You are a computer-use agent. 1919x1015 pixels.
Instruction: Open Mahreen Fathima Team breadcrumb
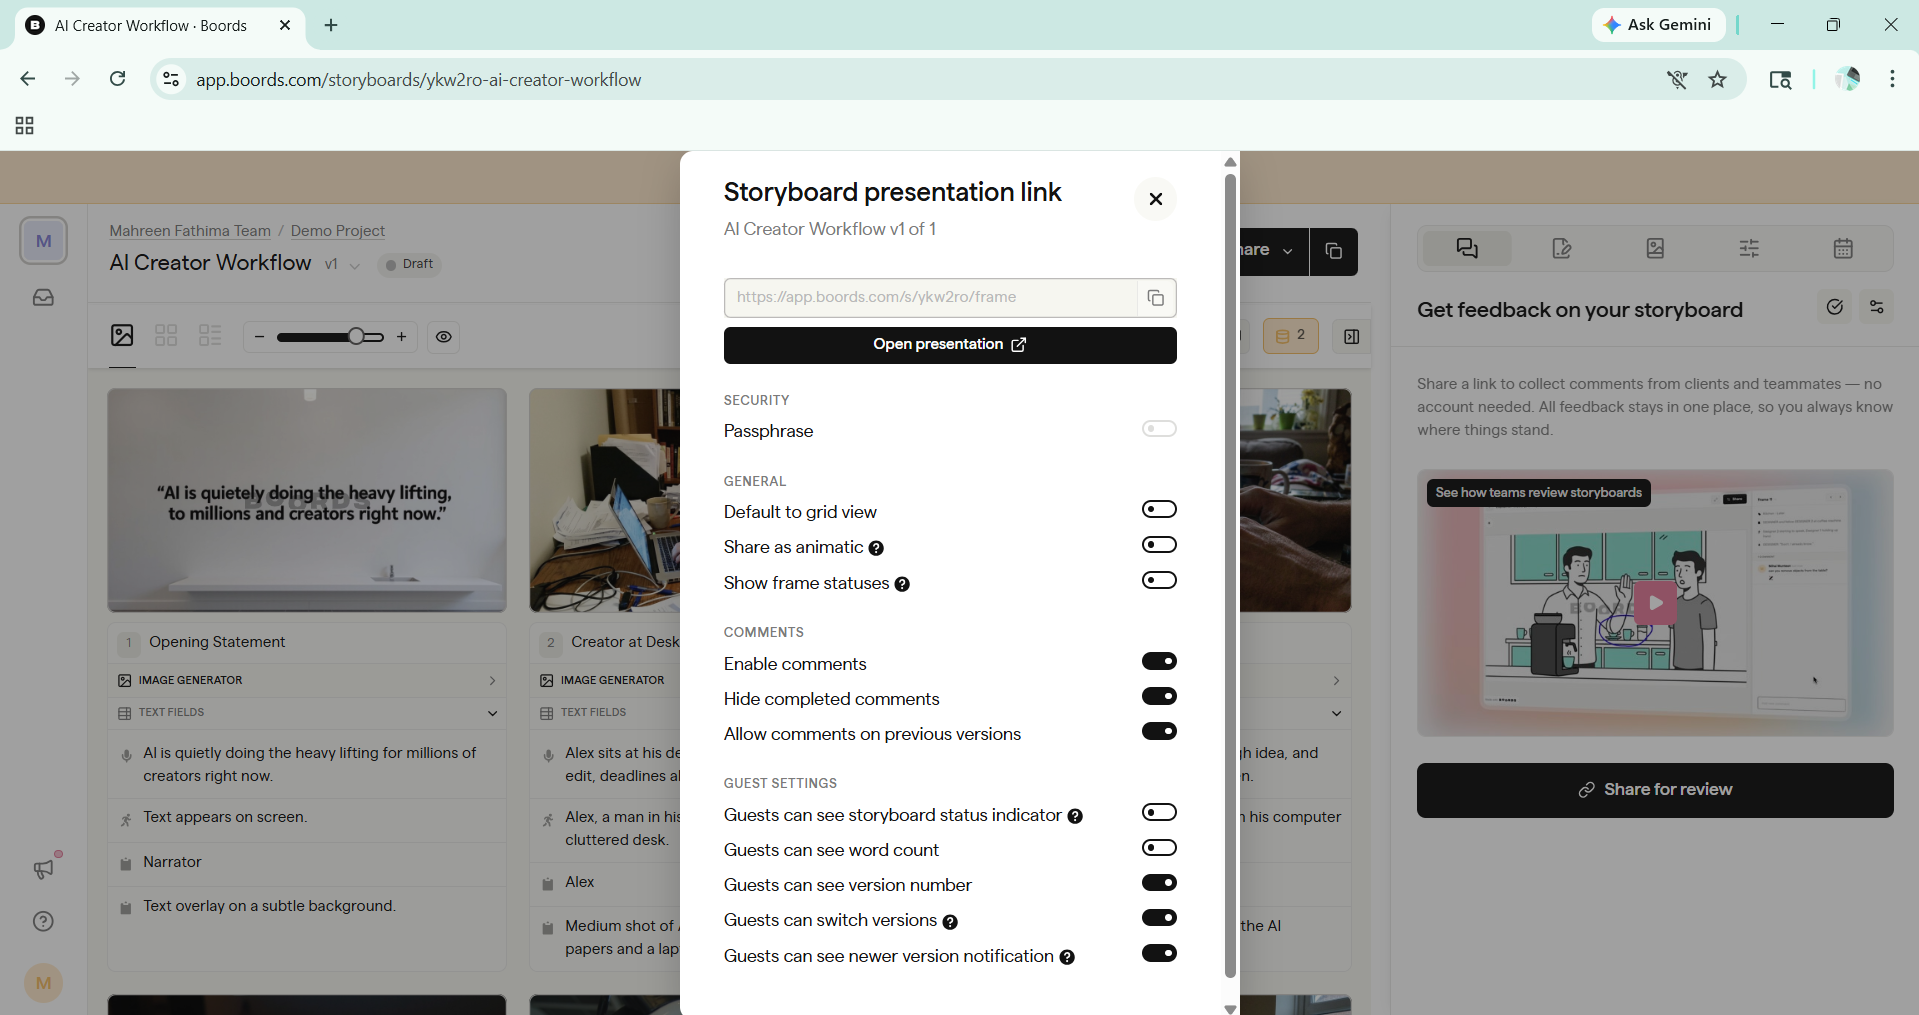190,231
